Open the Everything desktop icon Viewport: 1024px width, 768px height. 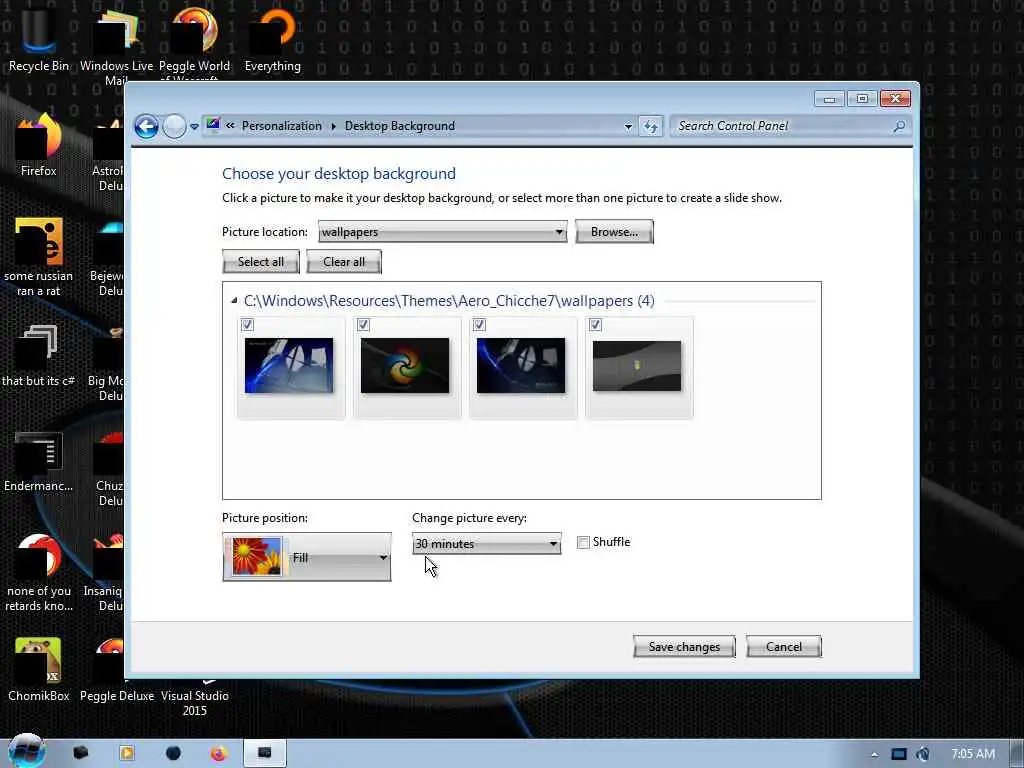click(x=272, y=39)
